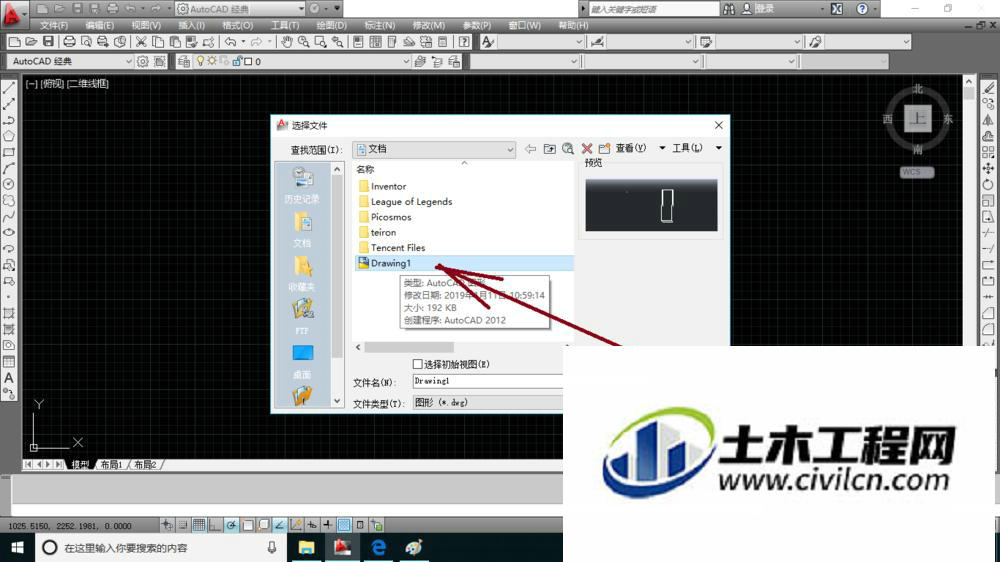Select the Table tool in Draw toolbar

pyautogui.click(x=9, y=362)
